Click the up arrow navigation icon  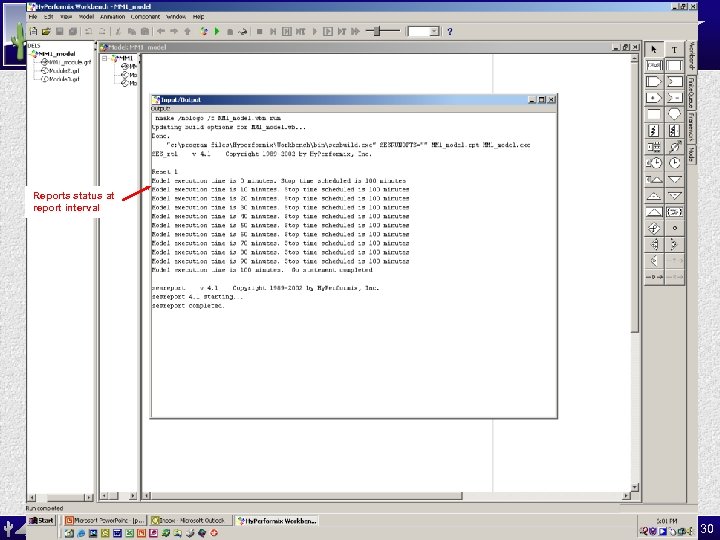pos(187,31)
